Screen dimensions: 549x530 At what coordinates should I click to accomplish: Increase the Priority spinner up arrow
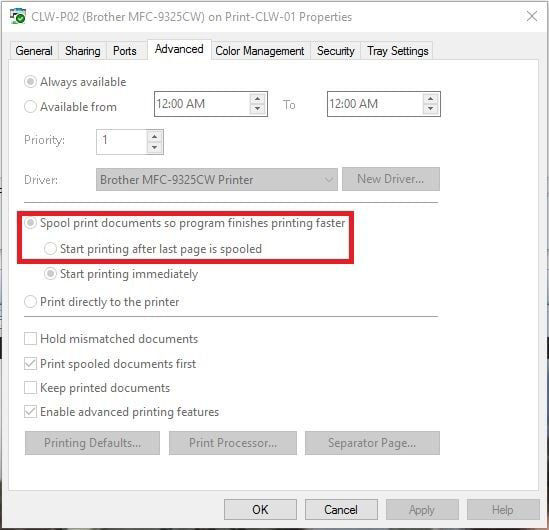coord(154,136)
